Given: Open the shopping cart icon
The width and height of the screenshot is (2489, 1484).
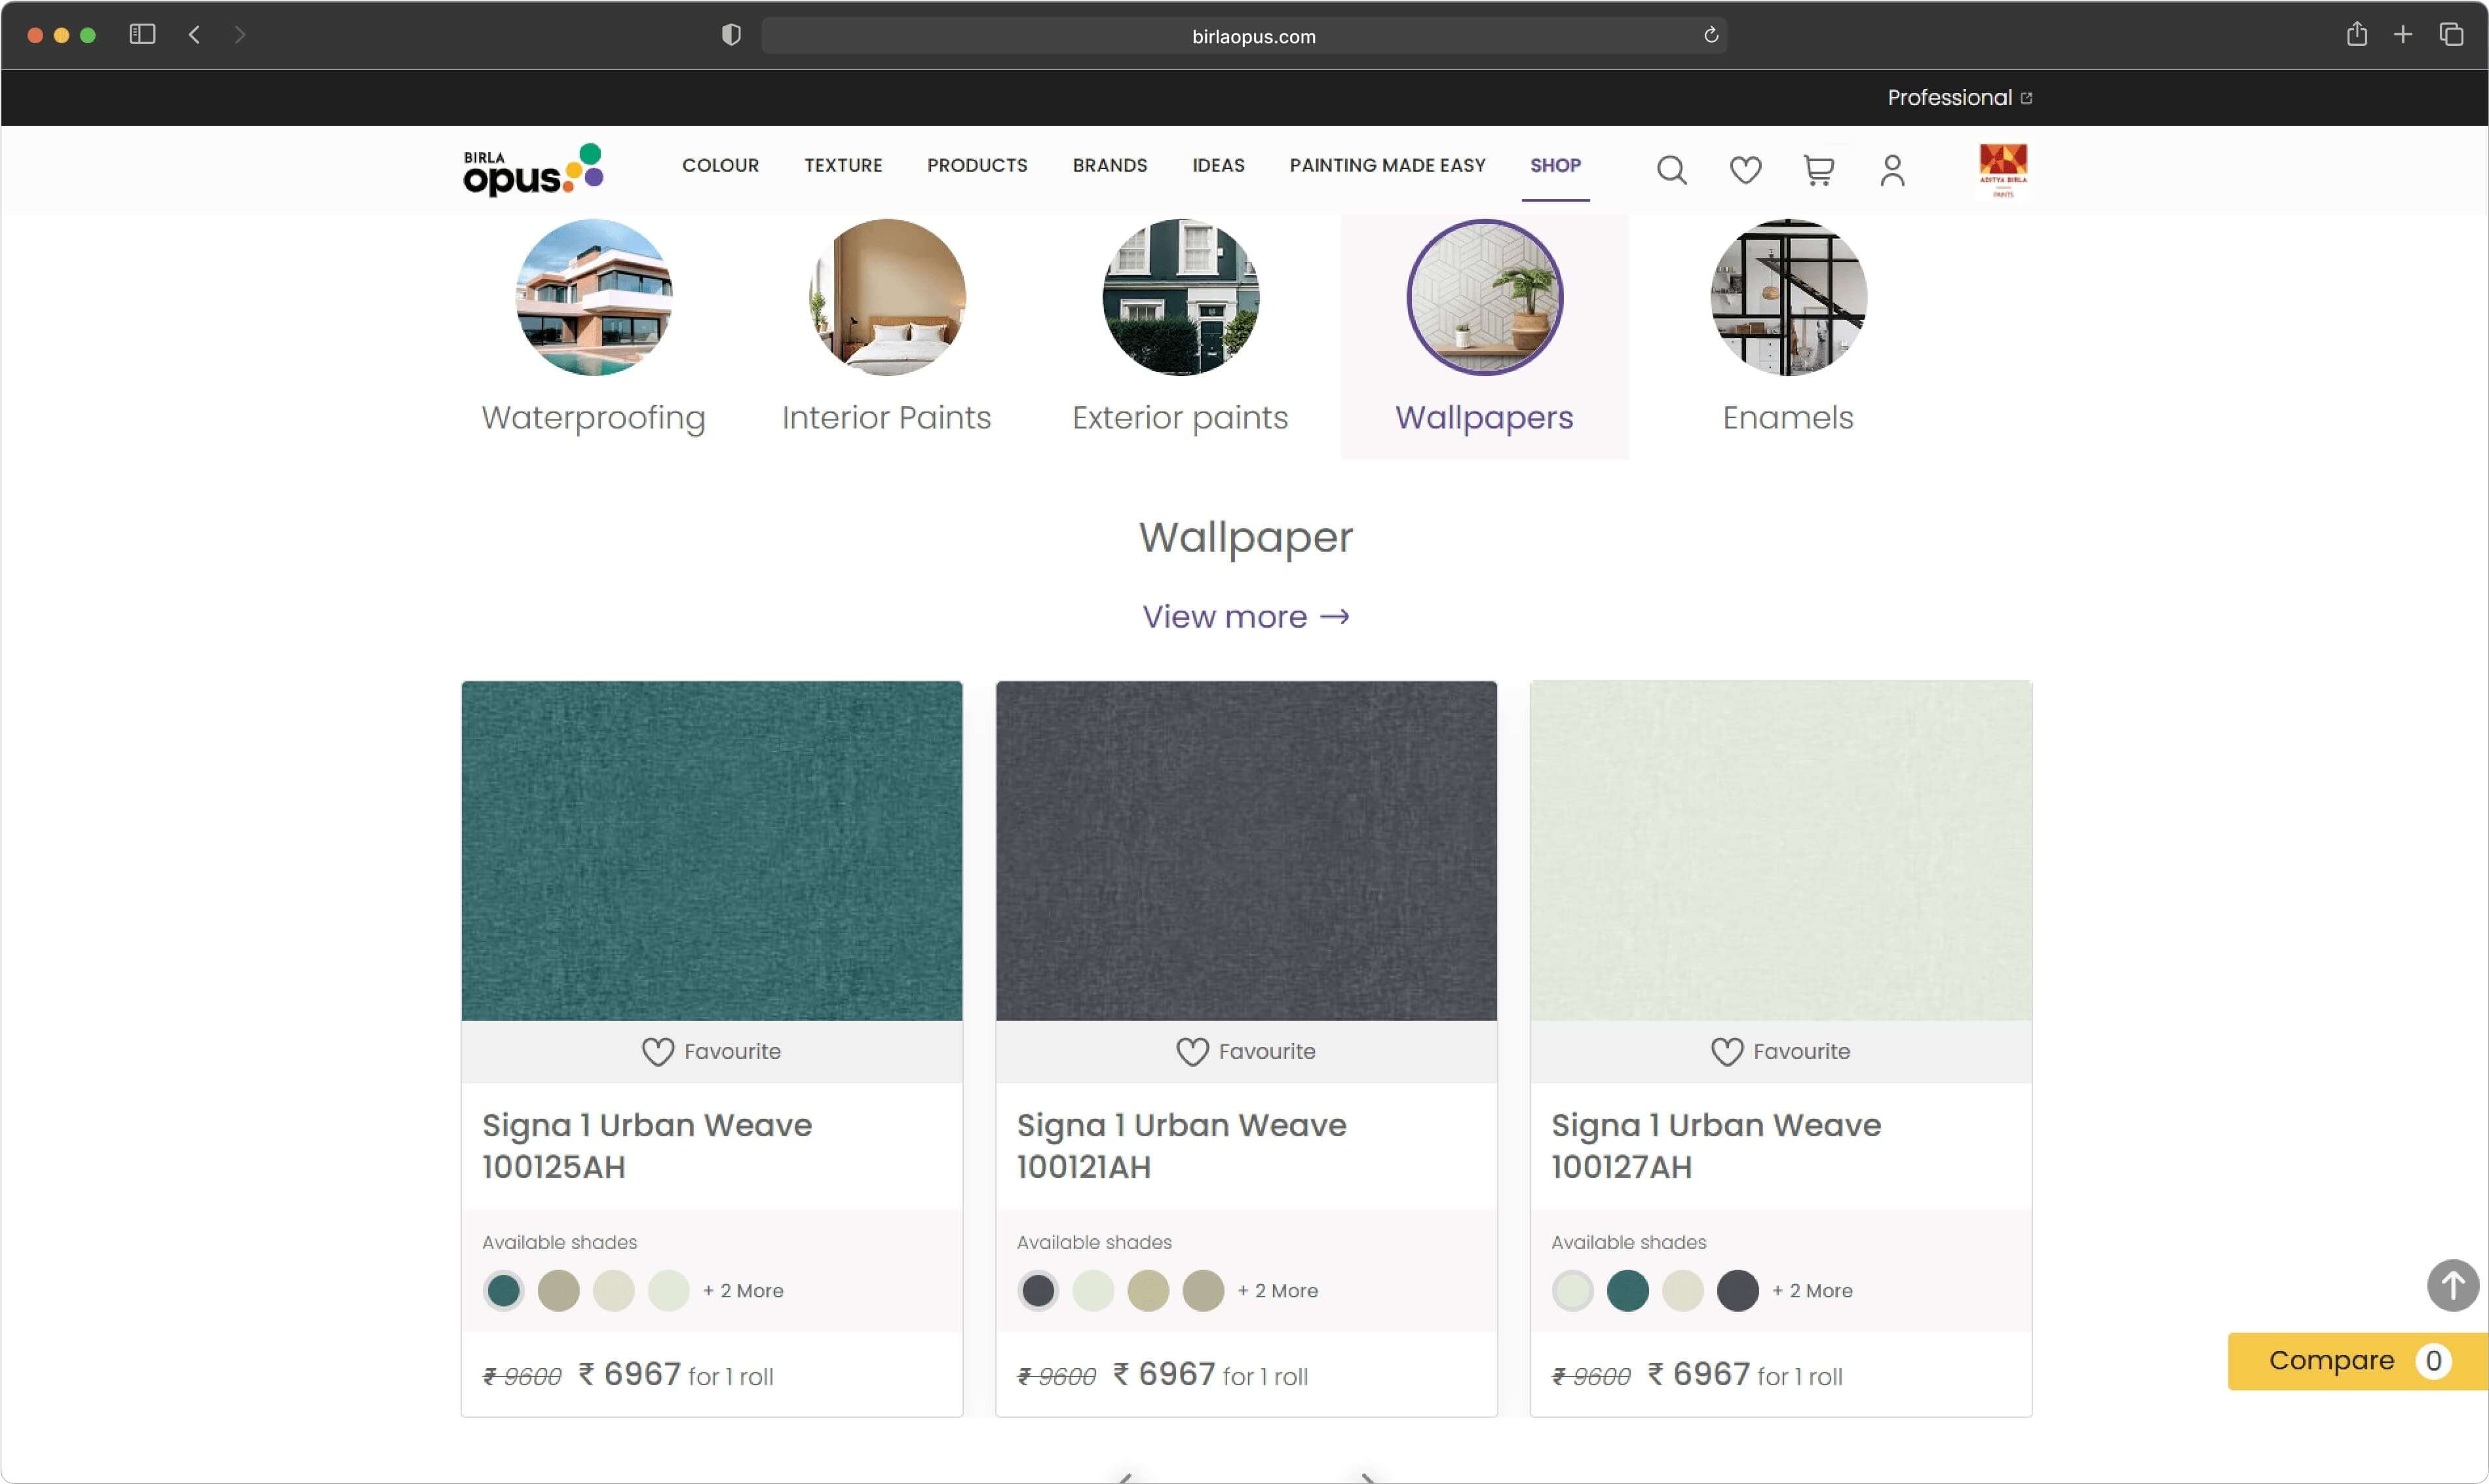Looking at the screenshot, I should tap(1818, 170).
